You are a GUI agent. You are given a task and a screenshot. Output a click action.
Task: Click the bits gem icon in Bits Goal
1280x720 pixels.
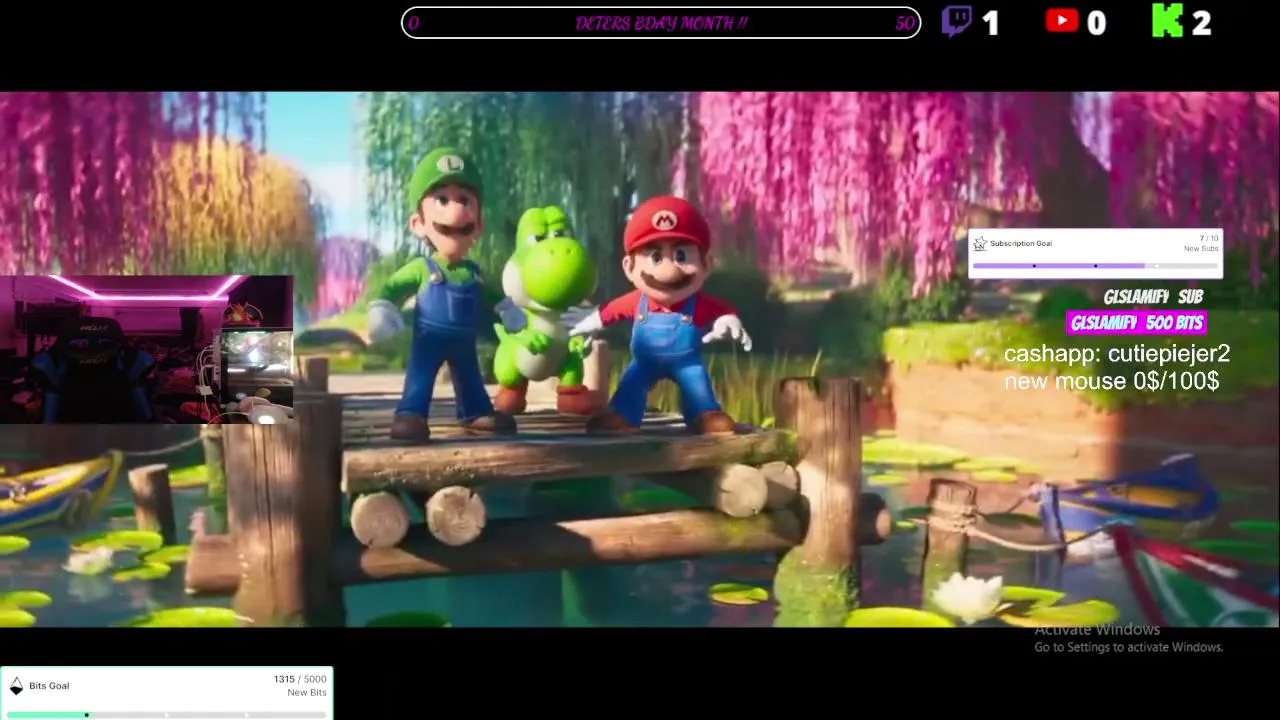tap(16, 686)
